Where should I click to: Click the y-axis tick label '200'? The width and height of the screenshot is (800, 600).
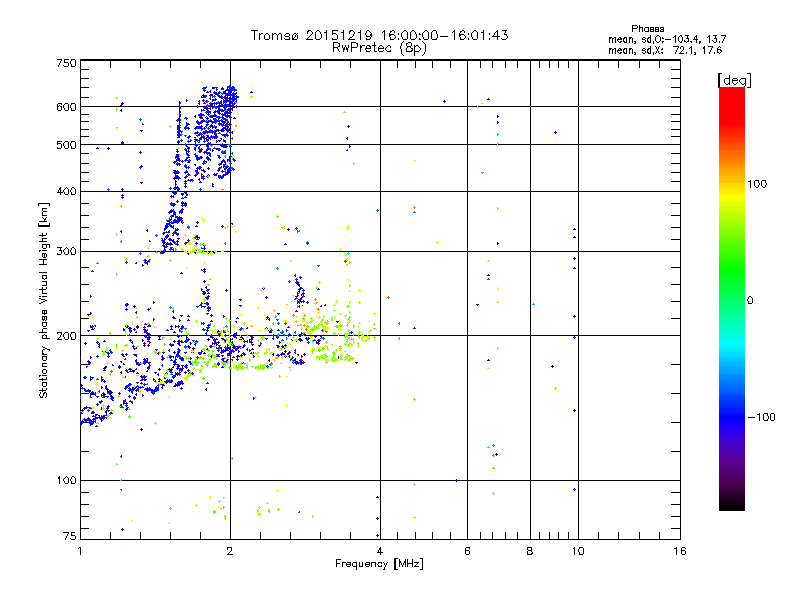[66, 336]
